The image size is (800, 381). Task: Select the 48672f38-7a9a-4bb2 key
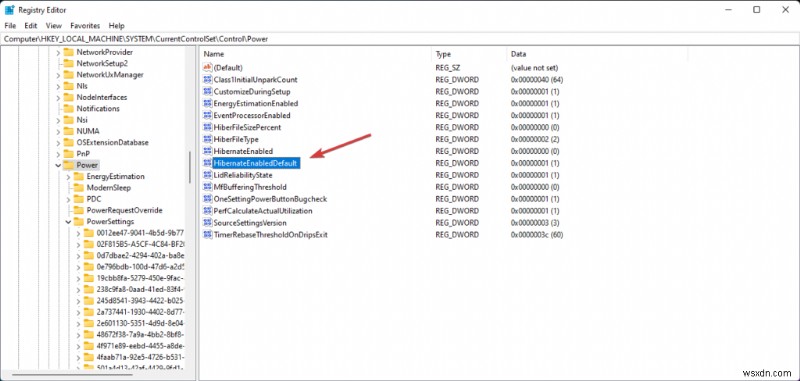(x=140, y=335)
